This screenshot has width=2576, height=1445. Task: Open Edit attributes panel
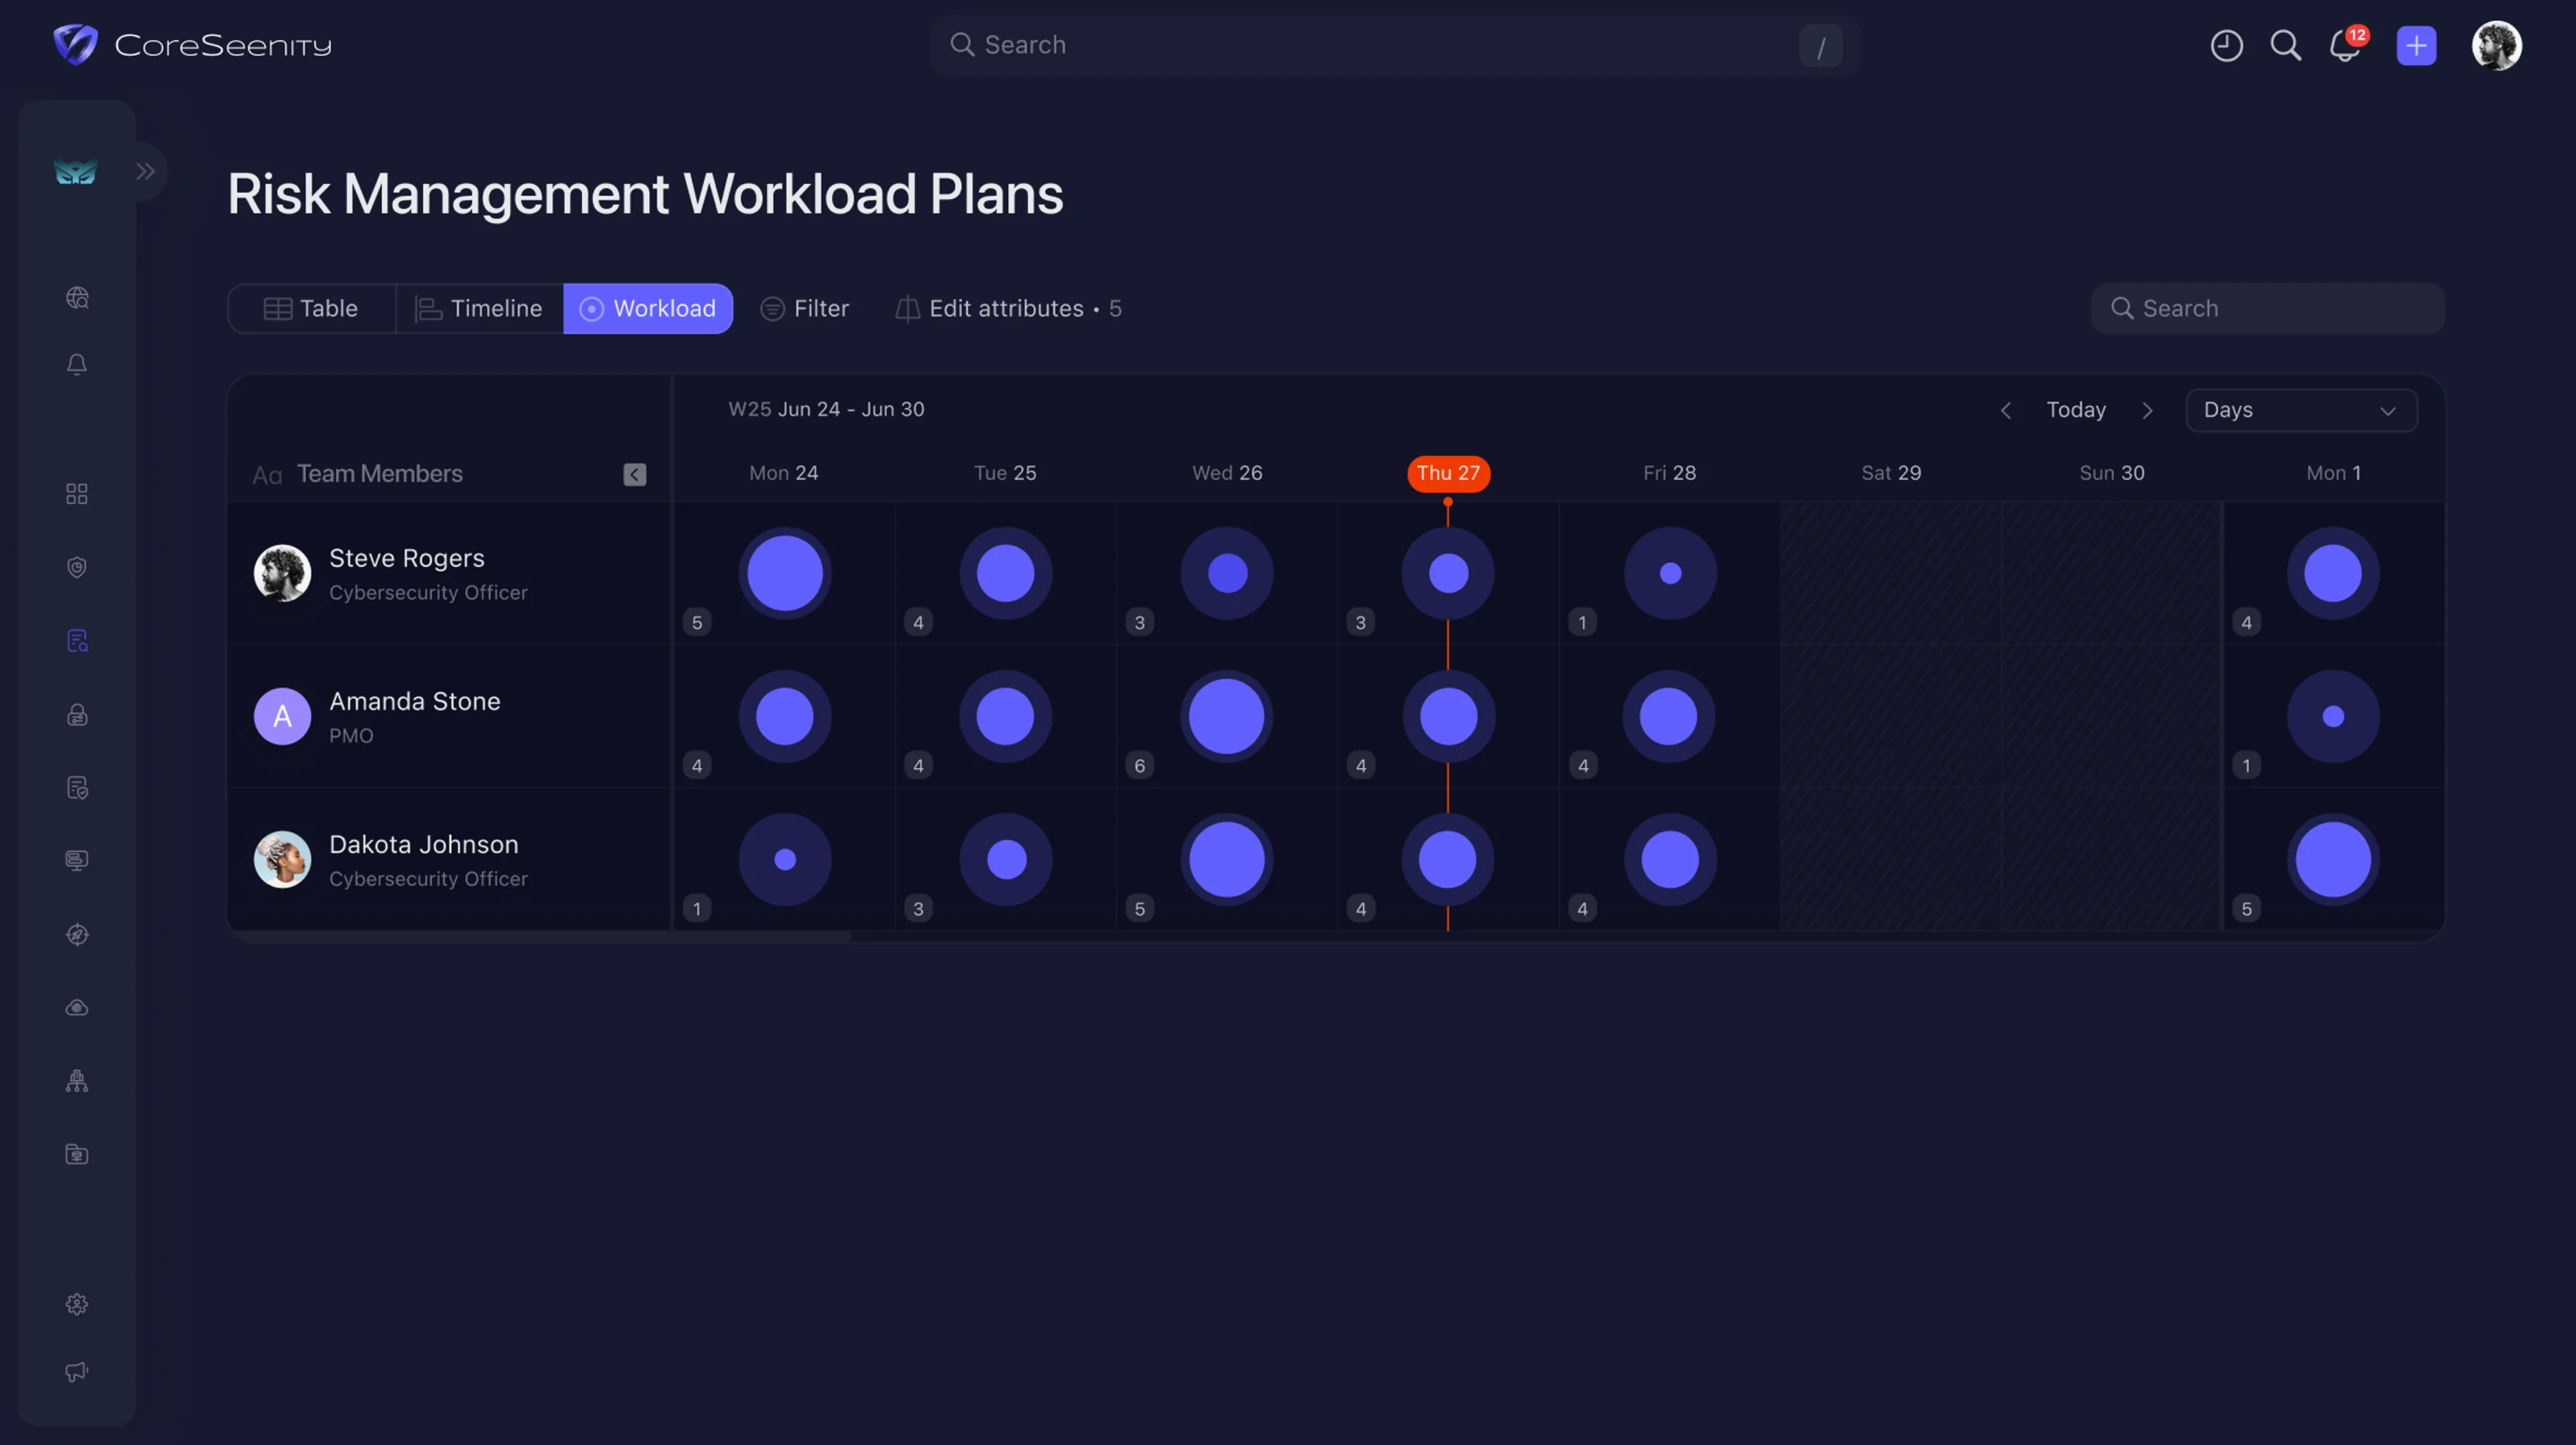point(1008,309)
